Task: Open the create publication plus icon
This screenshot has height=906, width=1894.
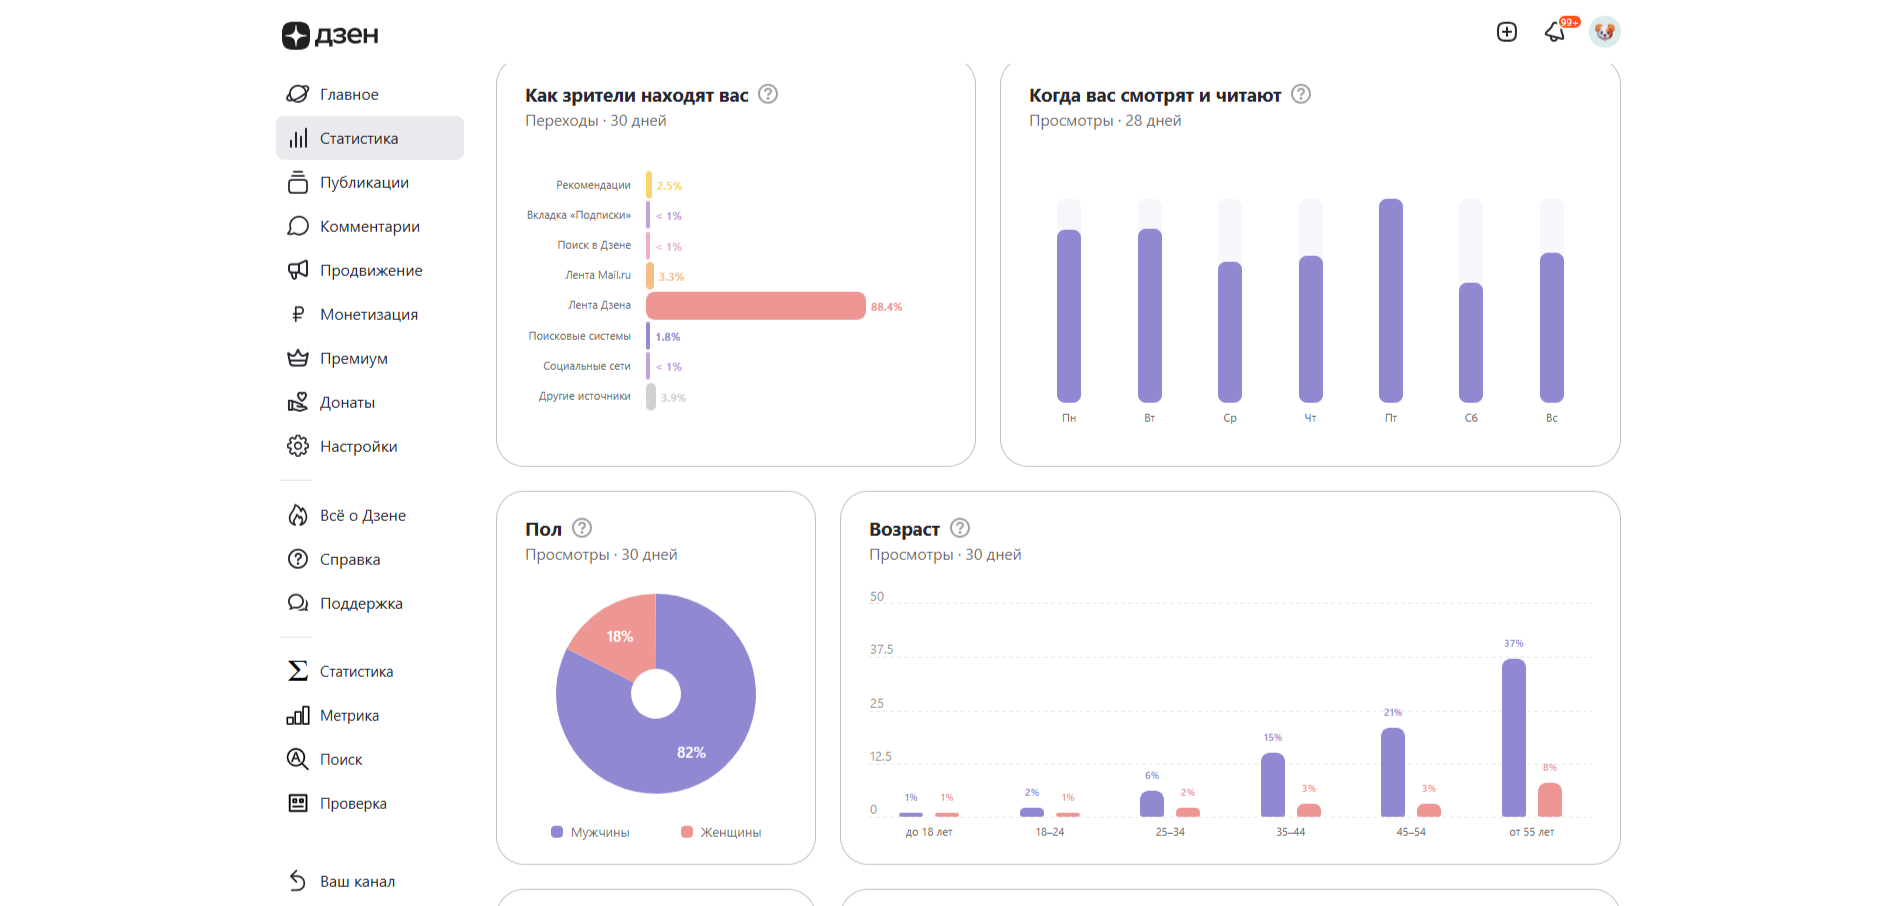Action: pyautogui.click(x=1507, y=32)
